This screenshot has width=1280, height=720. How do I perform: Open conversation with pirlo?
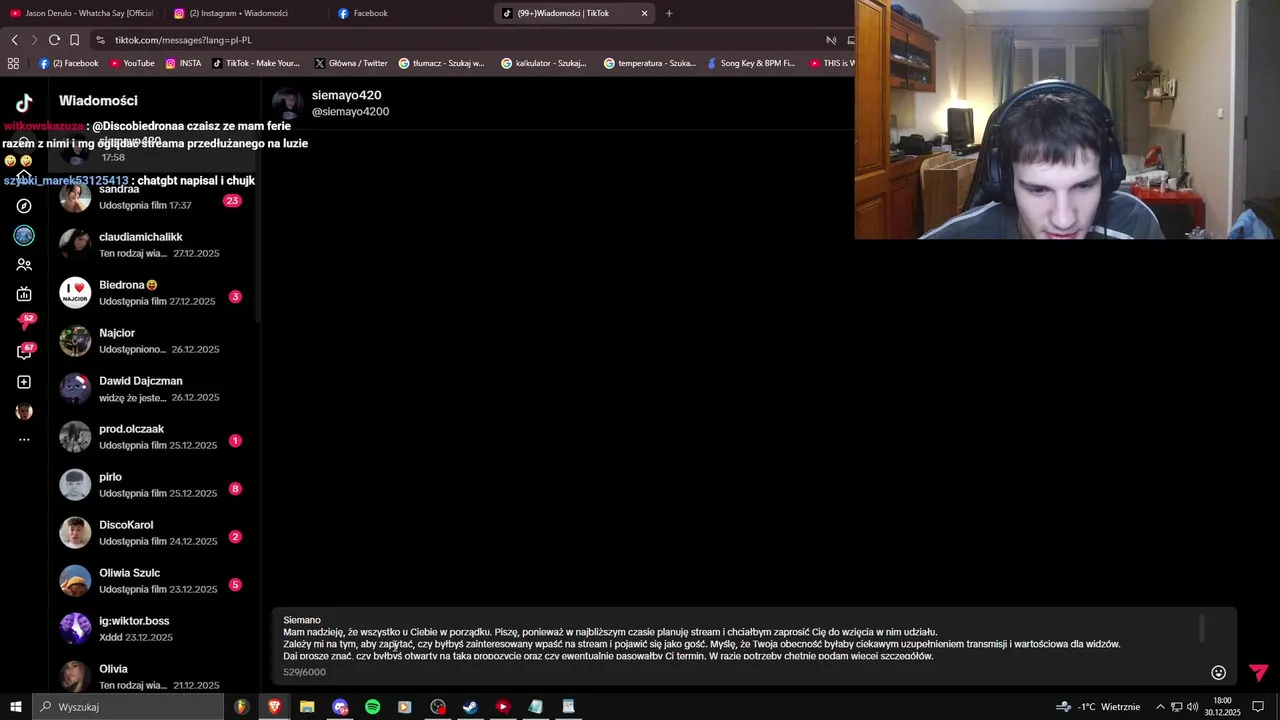point(155,485)
